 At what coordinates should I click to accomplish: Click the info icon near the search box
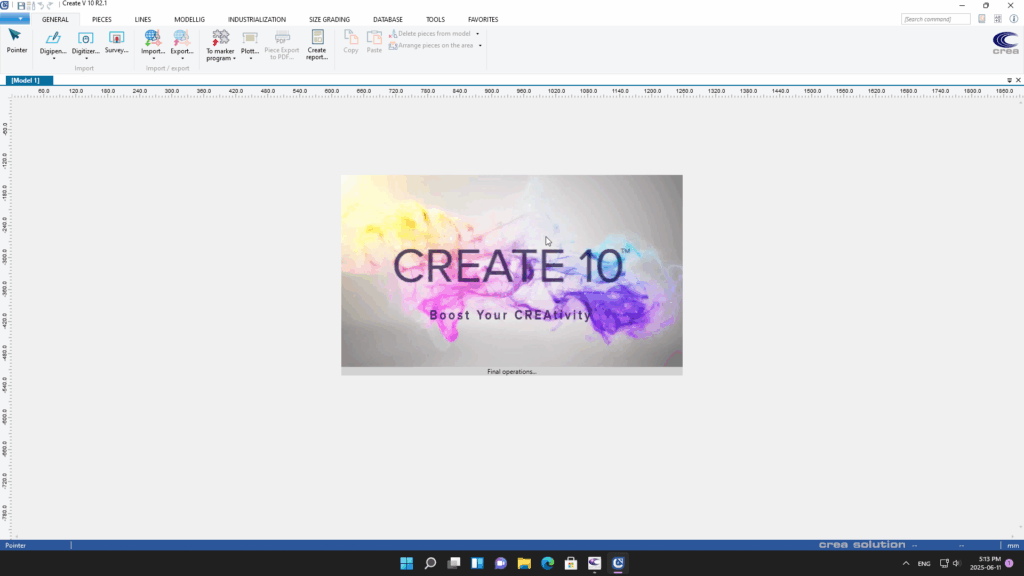[x=1013, y=19]
